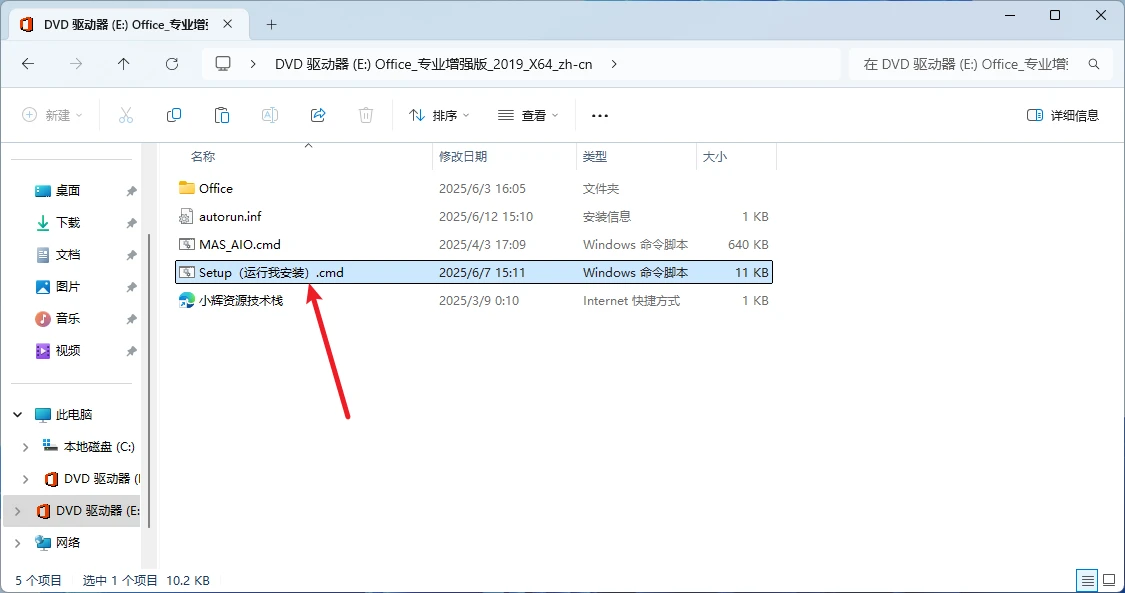Image resolution: width=1125 pixels, height=593 pixels.
Task: Expand the selected DVD 驱动器 (E: node
Action: click(18, 511)
